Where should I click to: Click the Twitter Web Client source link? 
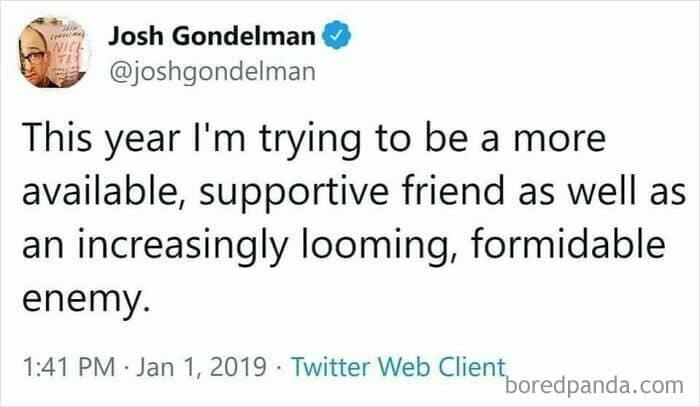point(398,367)
